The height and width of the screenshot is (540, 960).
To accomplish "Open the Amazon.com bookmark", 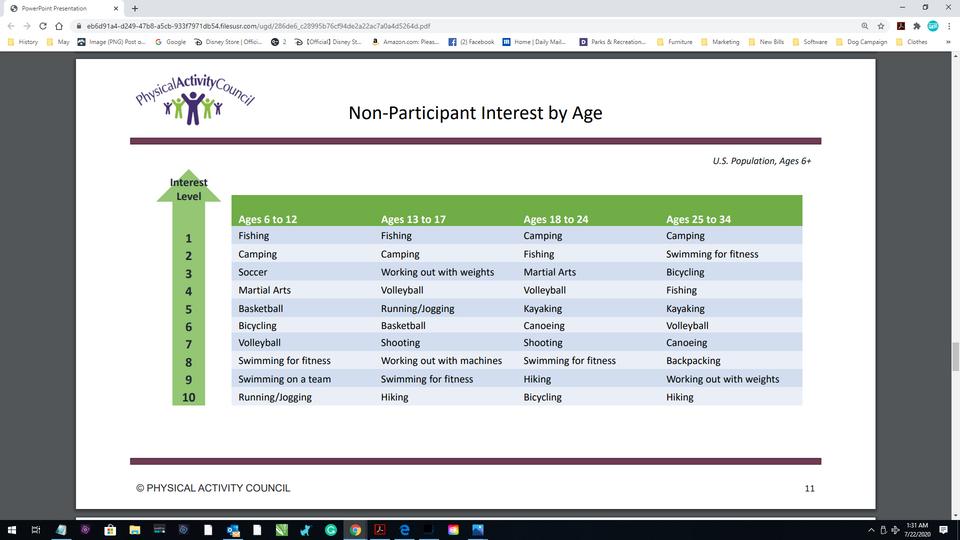I will coord(405,42).
